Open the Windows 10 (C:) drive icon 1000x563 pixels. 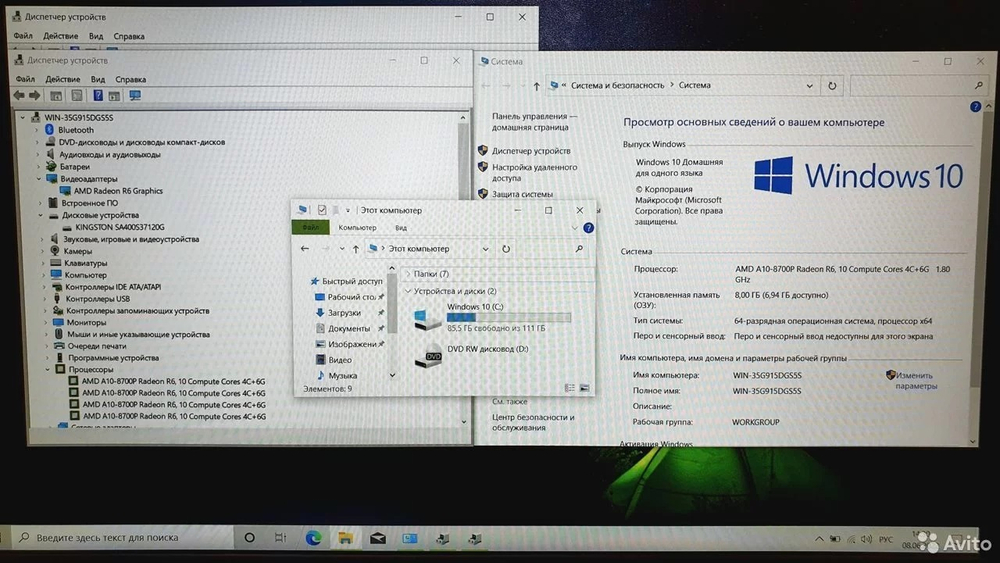(427, 319)
